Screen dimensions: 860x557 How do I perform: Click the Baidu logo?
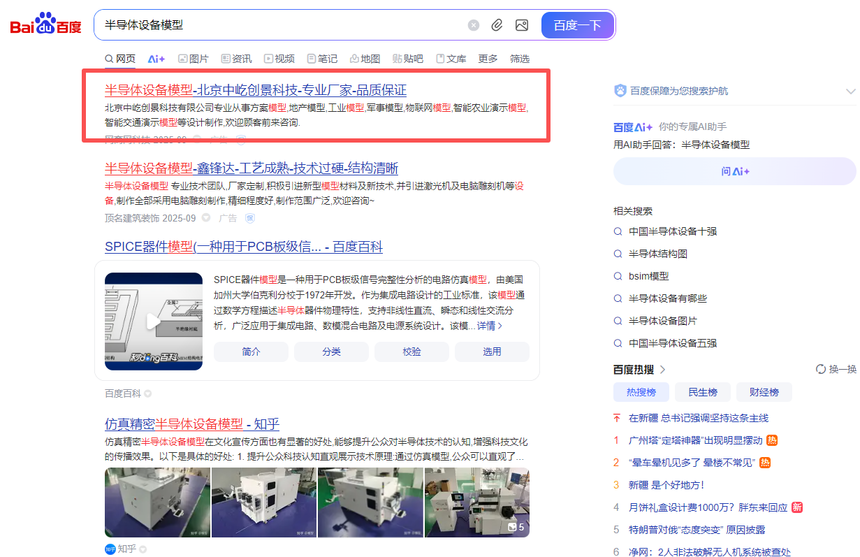pyautogui.click(x=45, y=24)
